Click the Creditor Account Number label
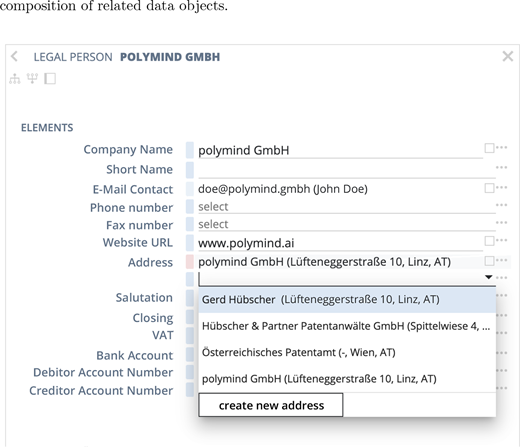Image resolution: width=520 pixels, height=447 pixels. pos(101,391)
